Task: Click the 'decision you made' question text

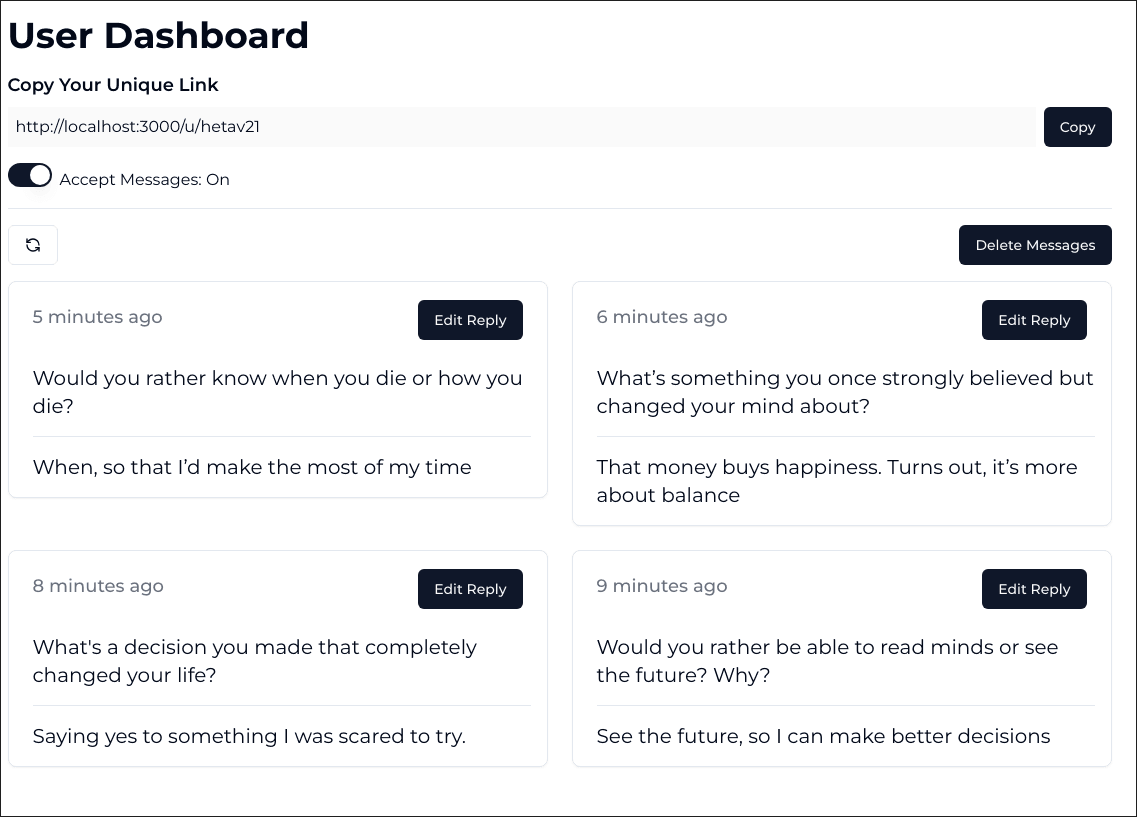Action: point(255,660)
